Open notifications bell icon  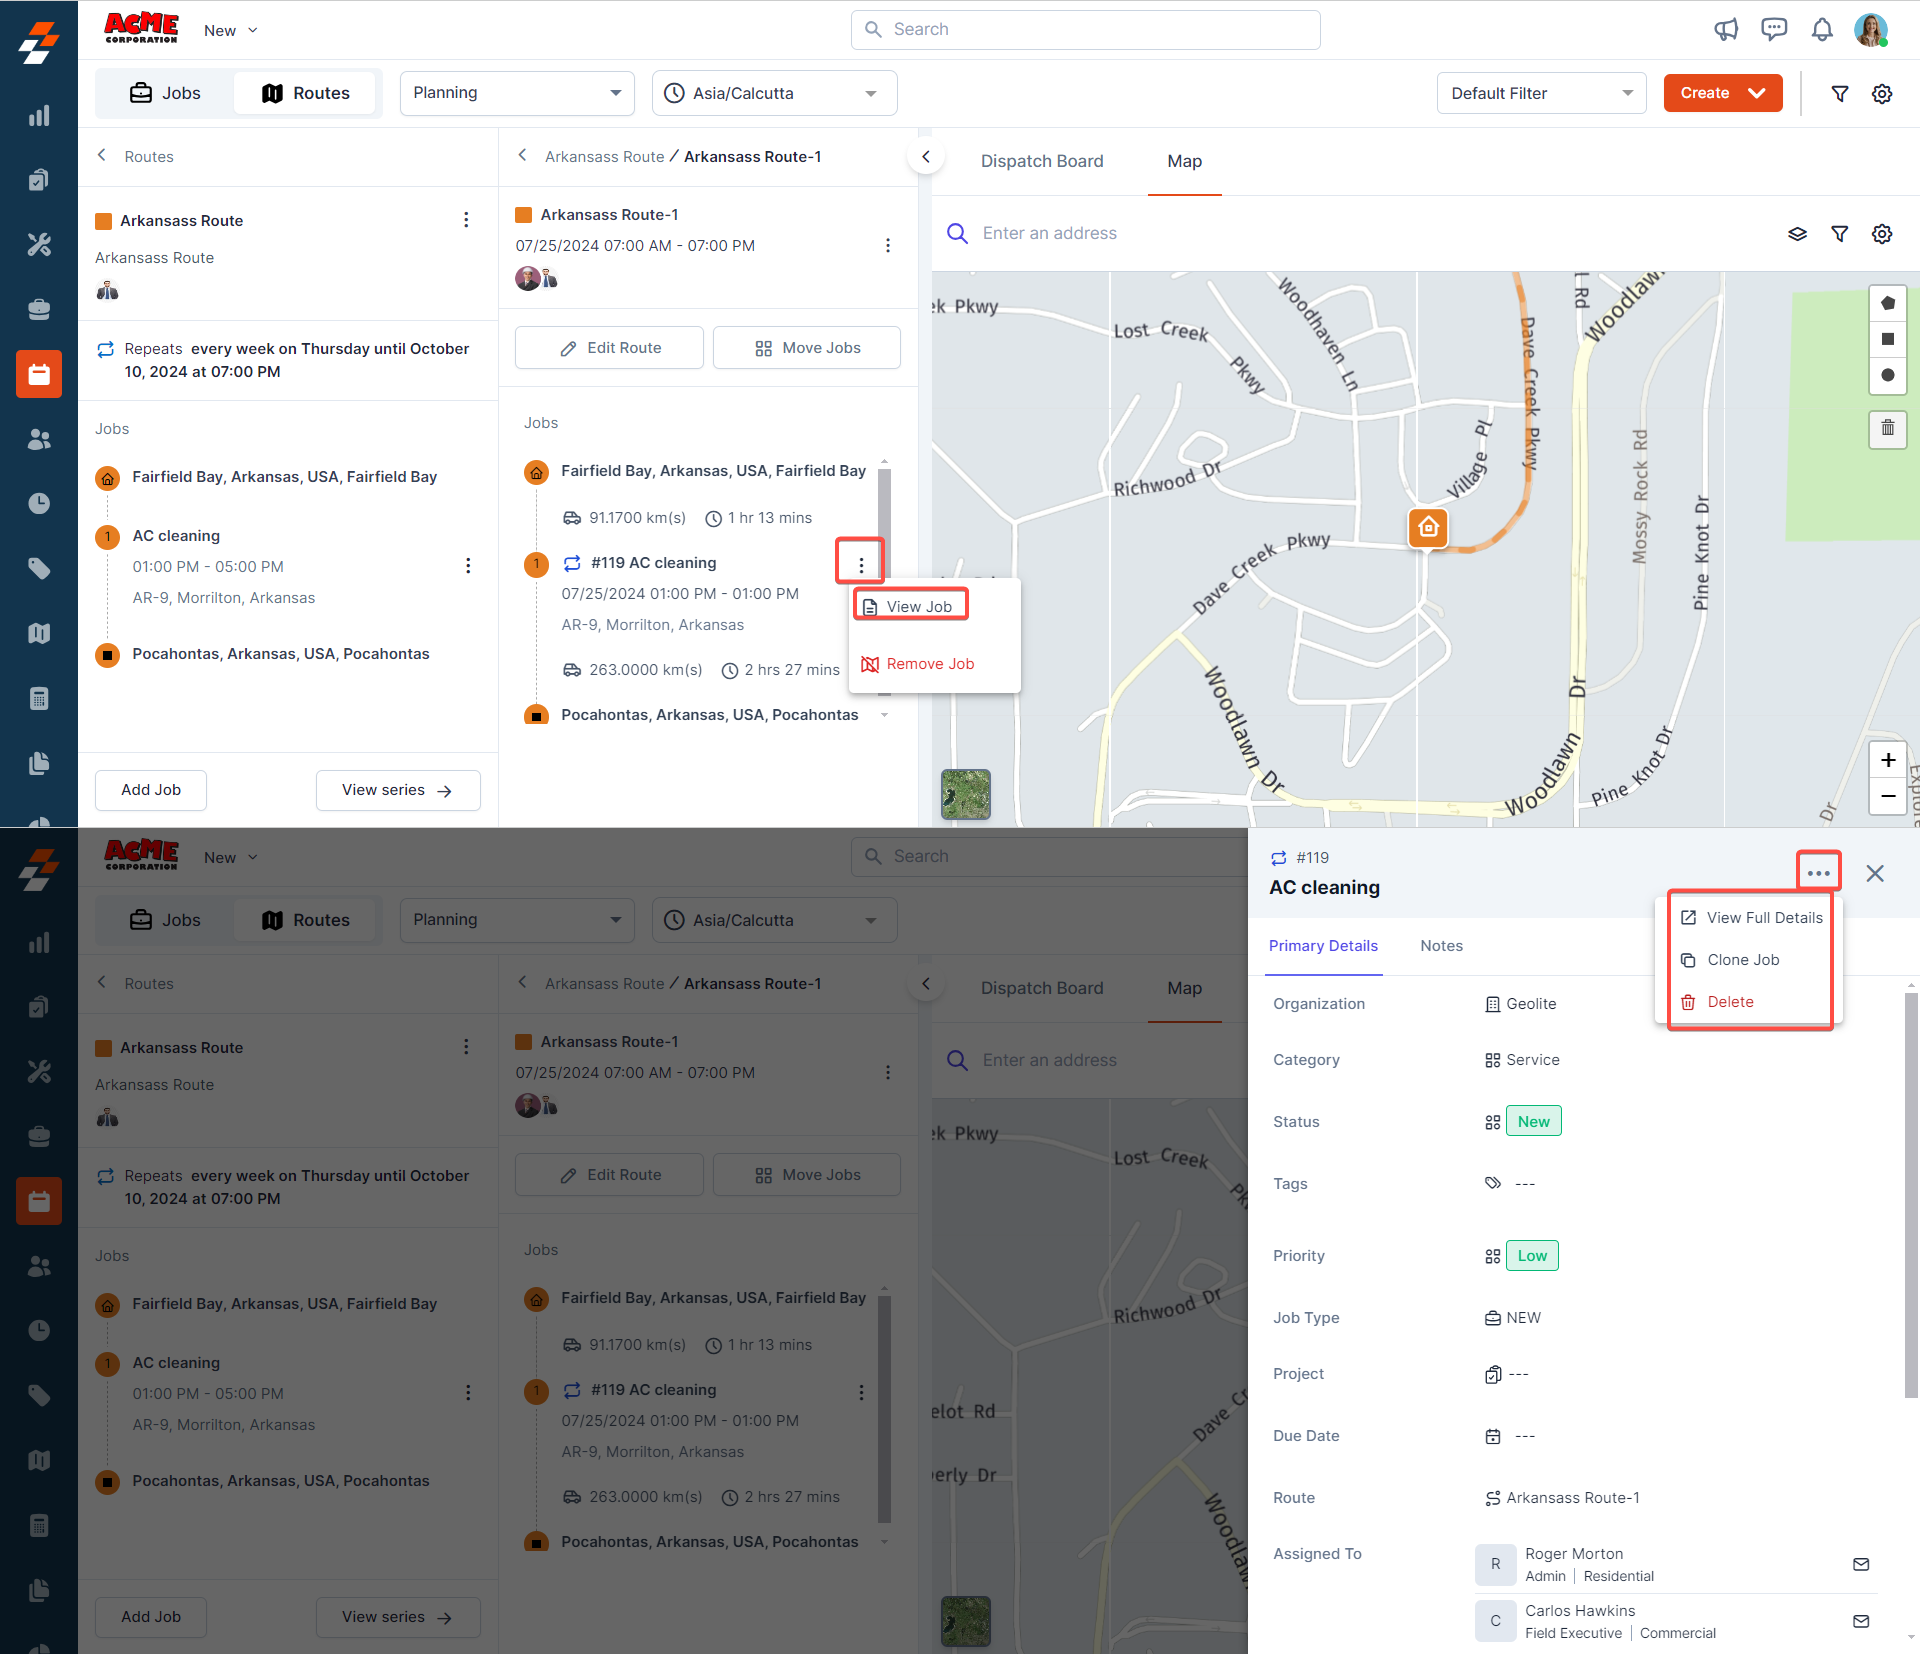click(1822, 30)
